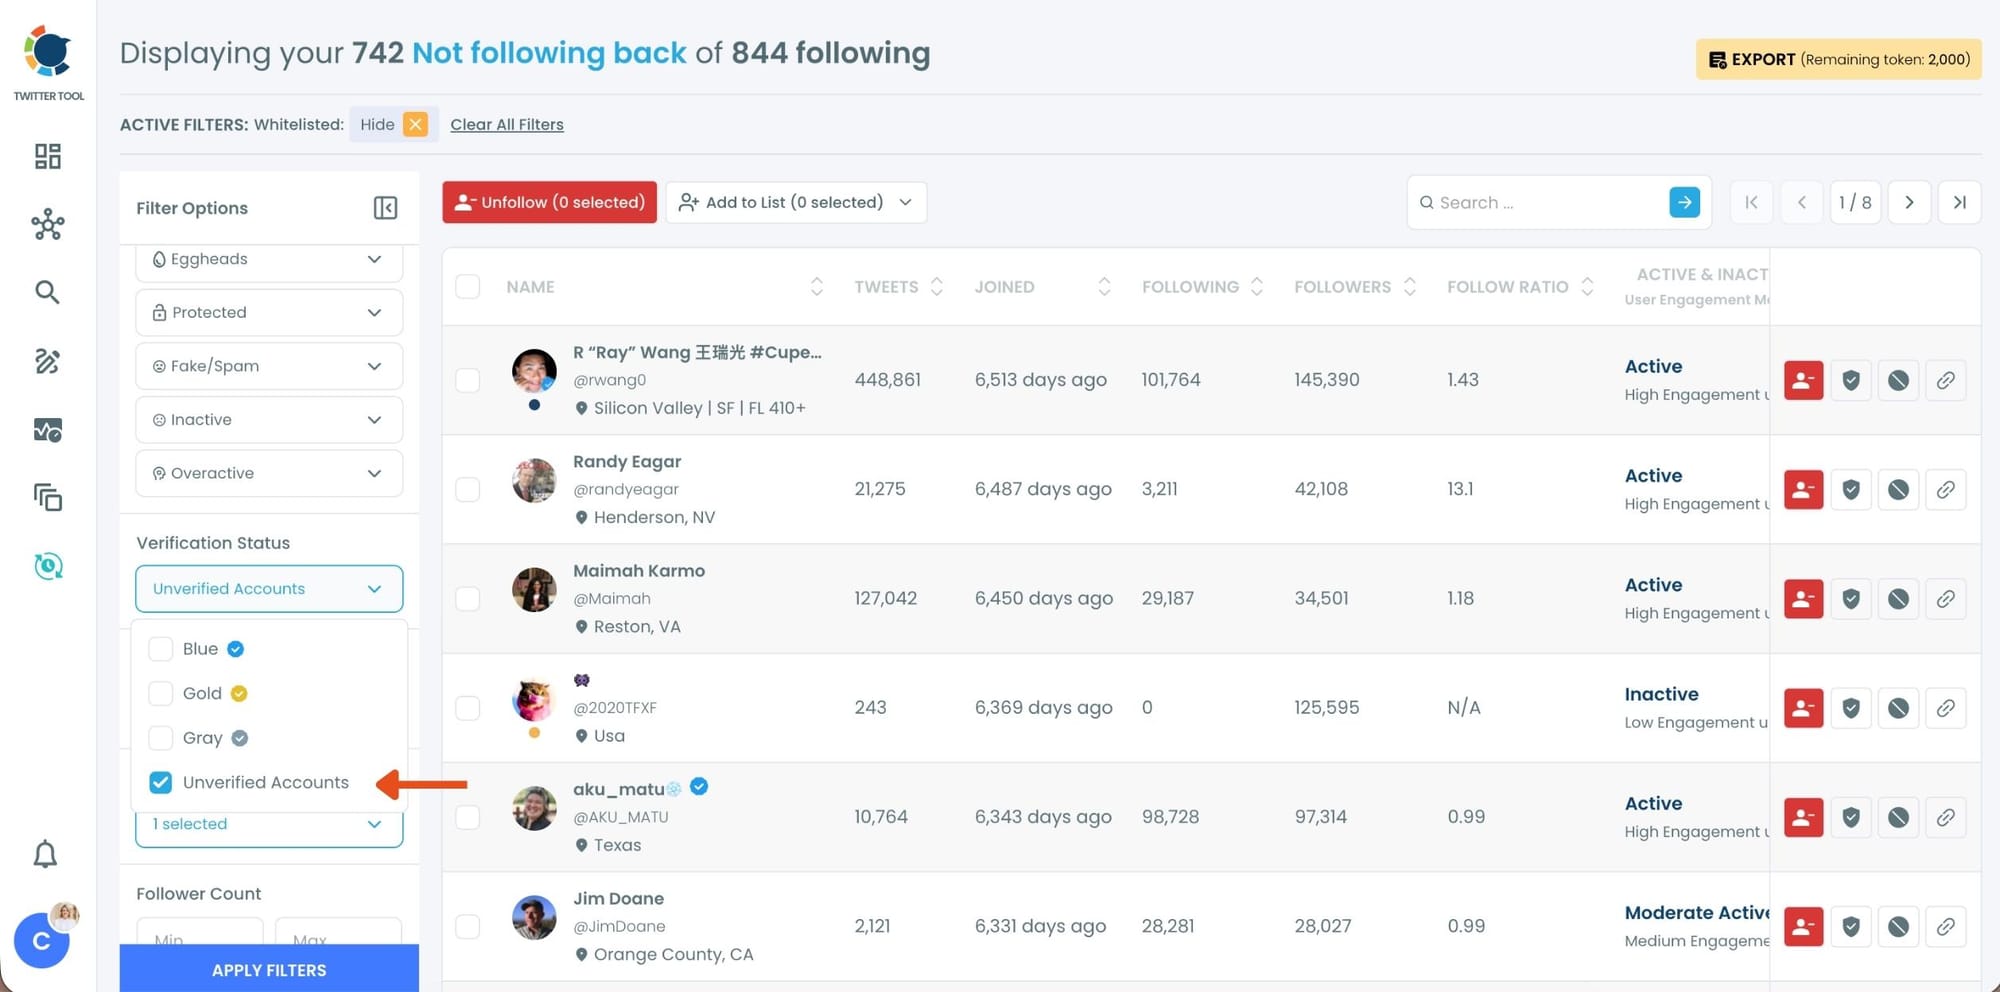Tick the select-all checkbox in the table header
The width and height of the screenshot is (2000, 992).
pos(467,287)
